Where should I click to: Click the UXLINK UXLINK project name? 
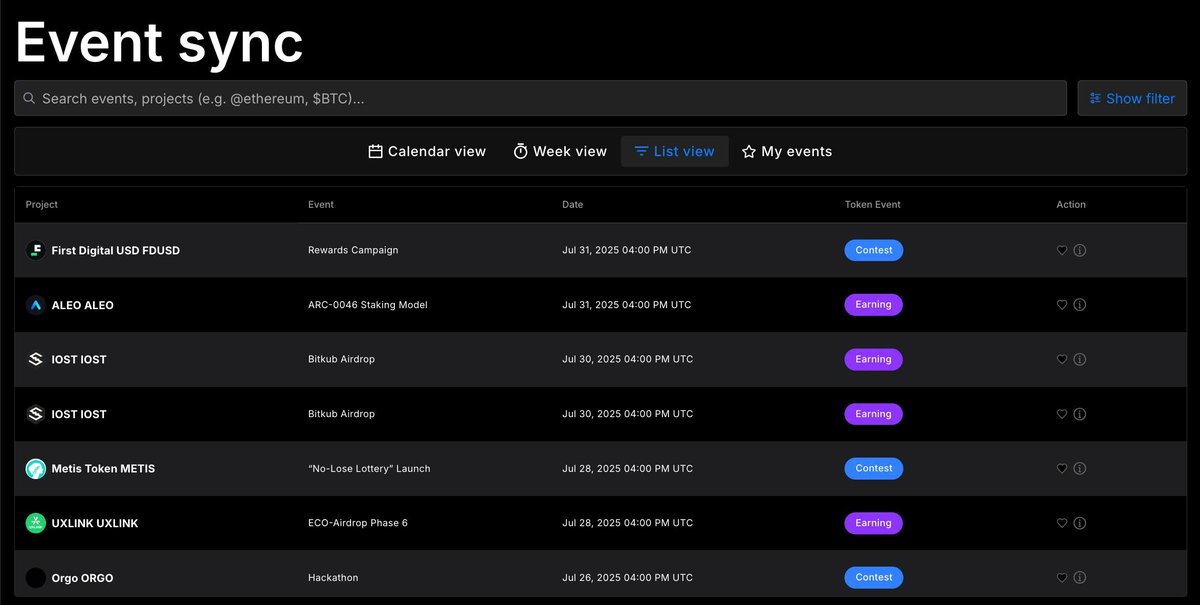click(x=95, y=523)
